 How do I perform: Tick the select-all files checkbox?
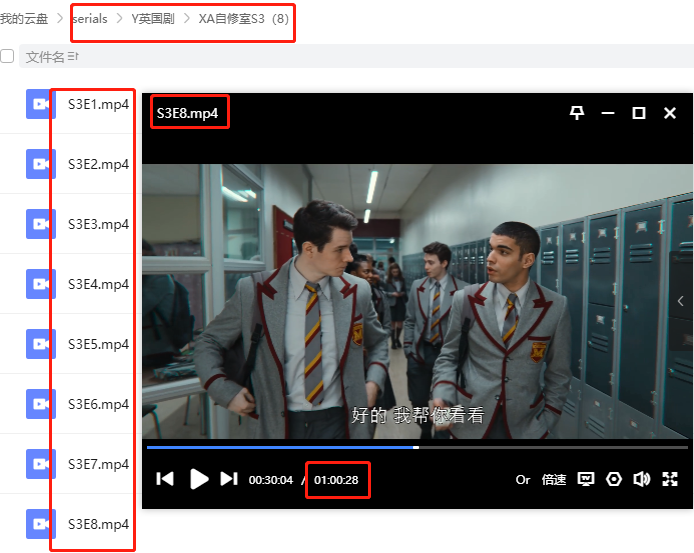pyautogui.click(x=7, y=56)
